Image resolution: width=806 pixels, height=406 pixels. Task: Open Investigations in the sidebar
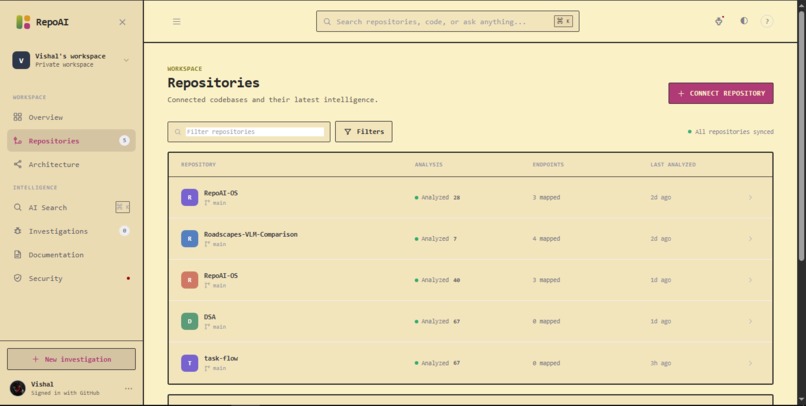click(71, 231)
